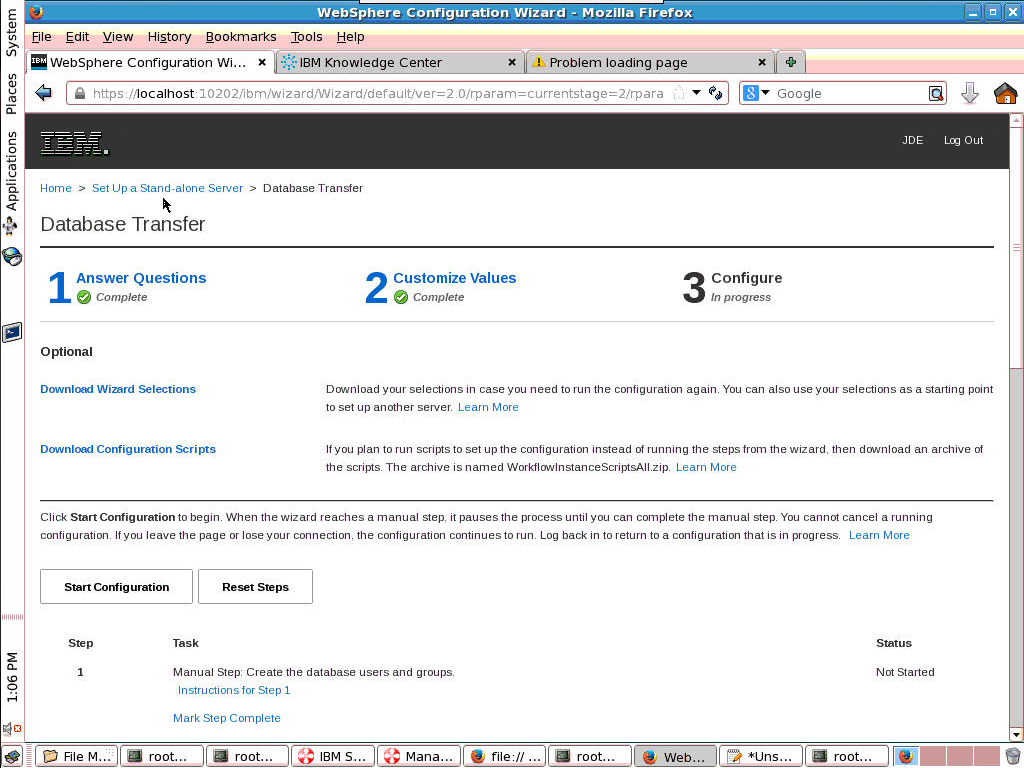The image size is (1024, 768).
Task: Open Learn More about running configuration
Action: pyautogui.click(x=879, y=536)
